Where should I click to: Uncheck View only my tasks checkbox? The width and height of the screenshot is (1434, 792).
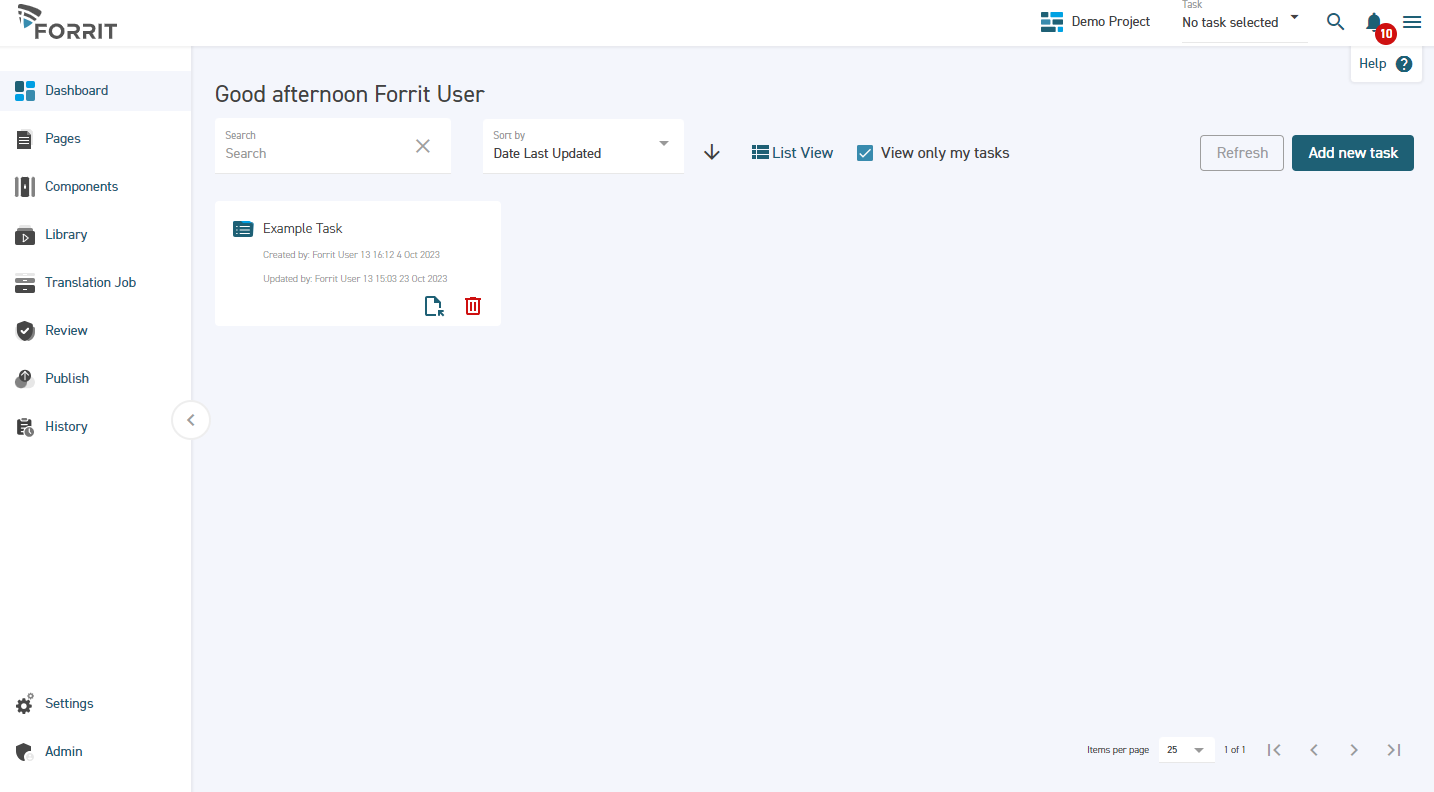866,153
